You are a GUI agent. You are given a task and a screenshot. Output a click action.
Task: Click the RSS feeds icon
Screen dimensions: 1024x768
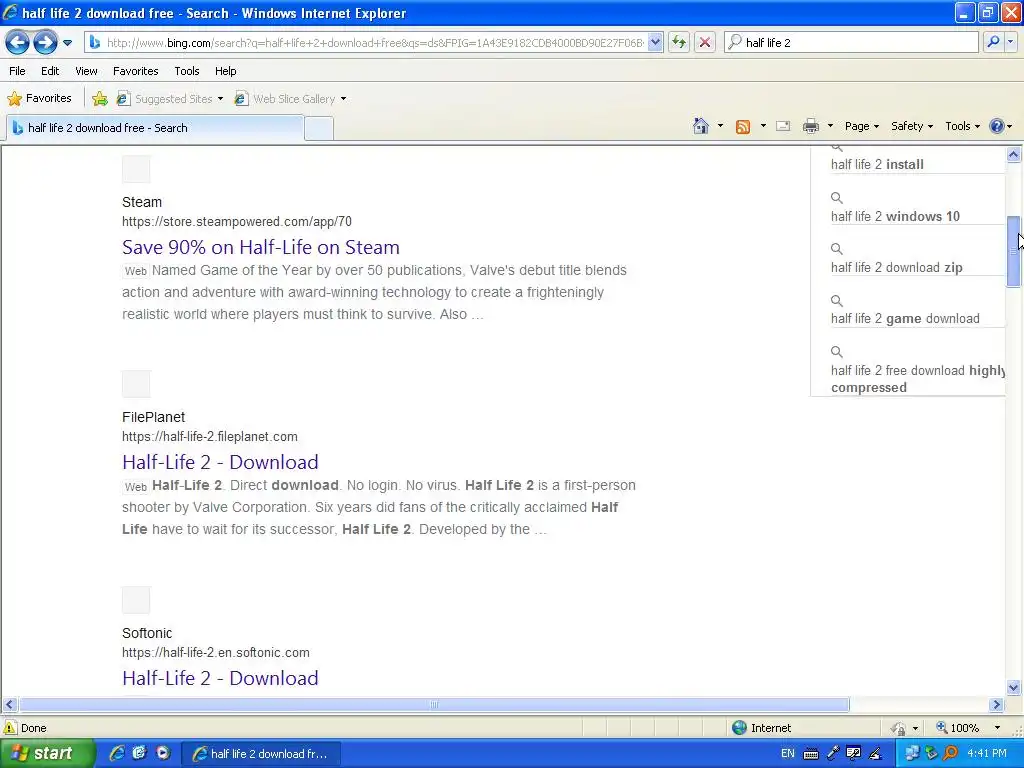click(743, 127)
